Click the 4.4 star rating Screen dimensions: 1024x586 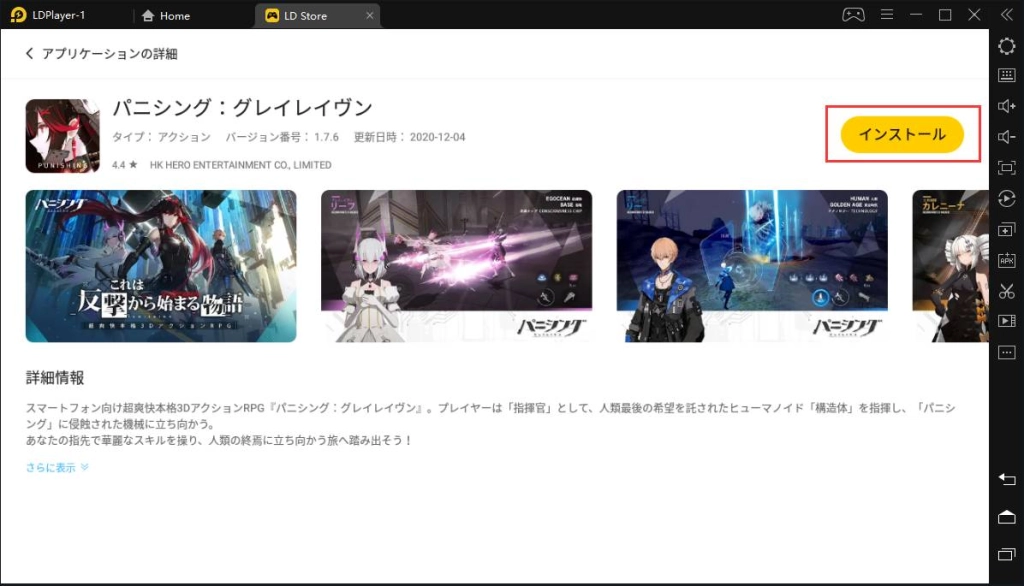125,165
